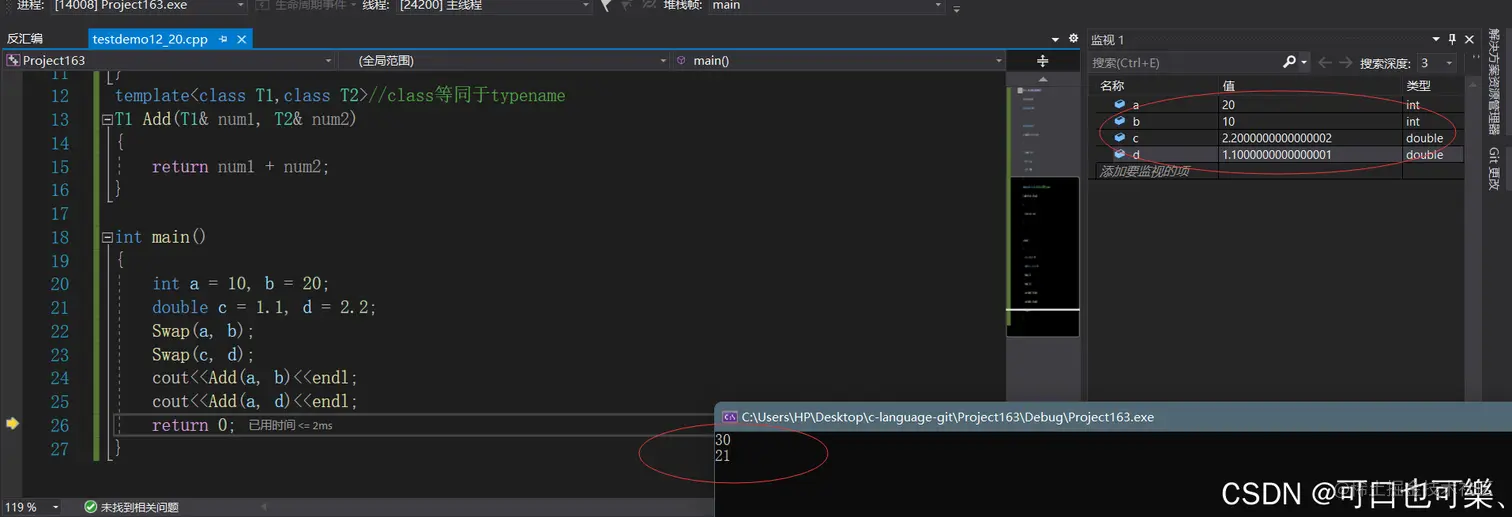
Task: Click the value 1.1000000000000001 cell
Action: [1276, 155]
